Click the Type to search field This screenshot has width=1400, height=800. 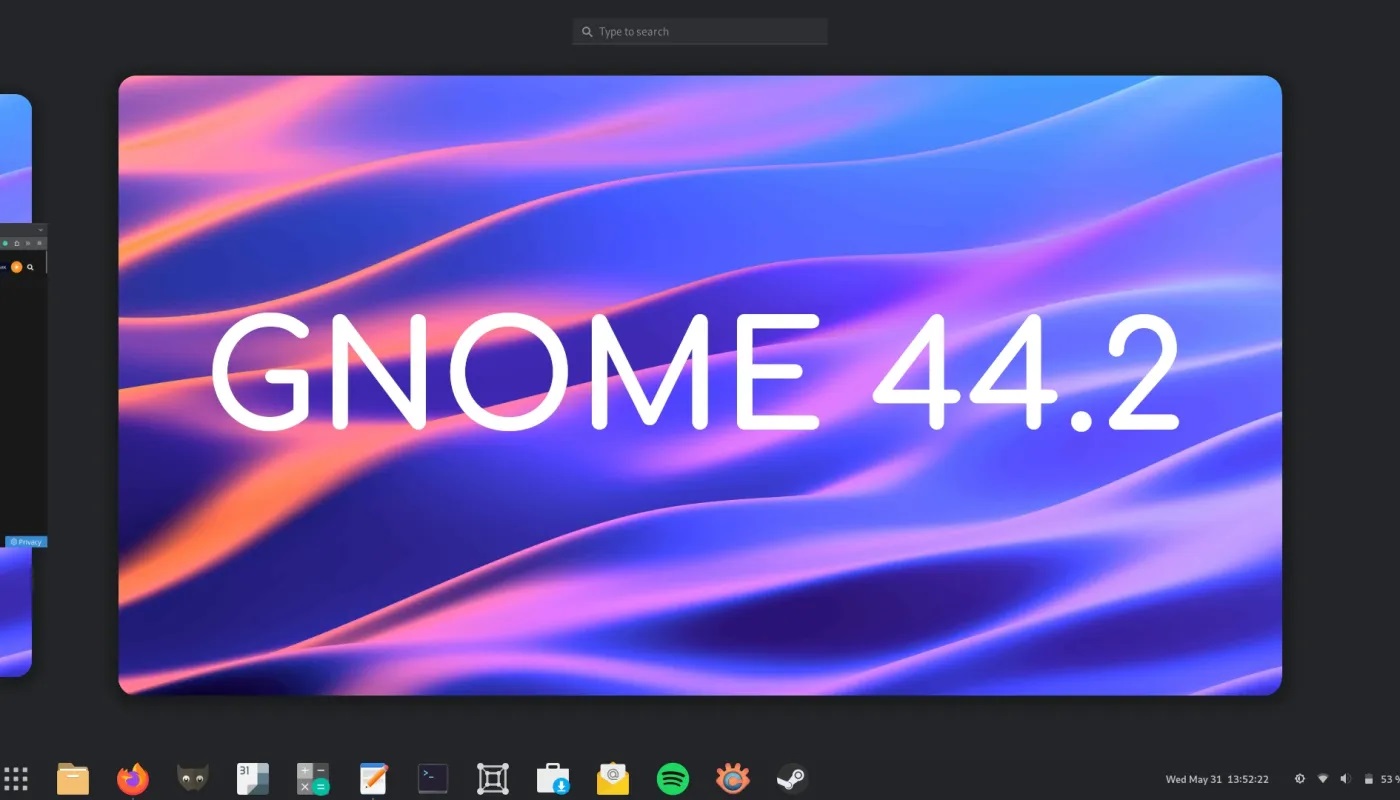(700, 32)
